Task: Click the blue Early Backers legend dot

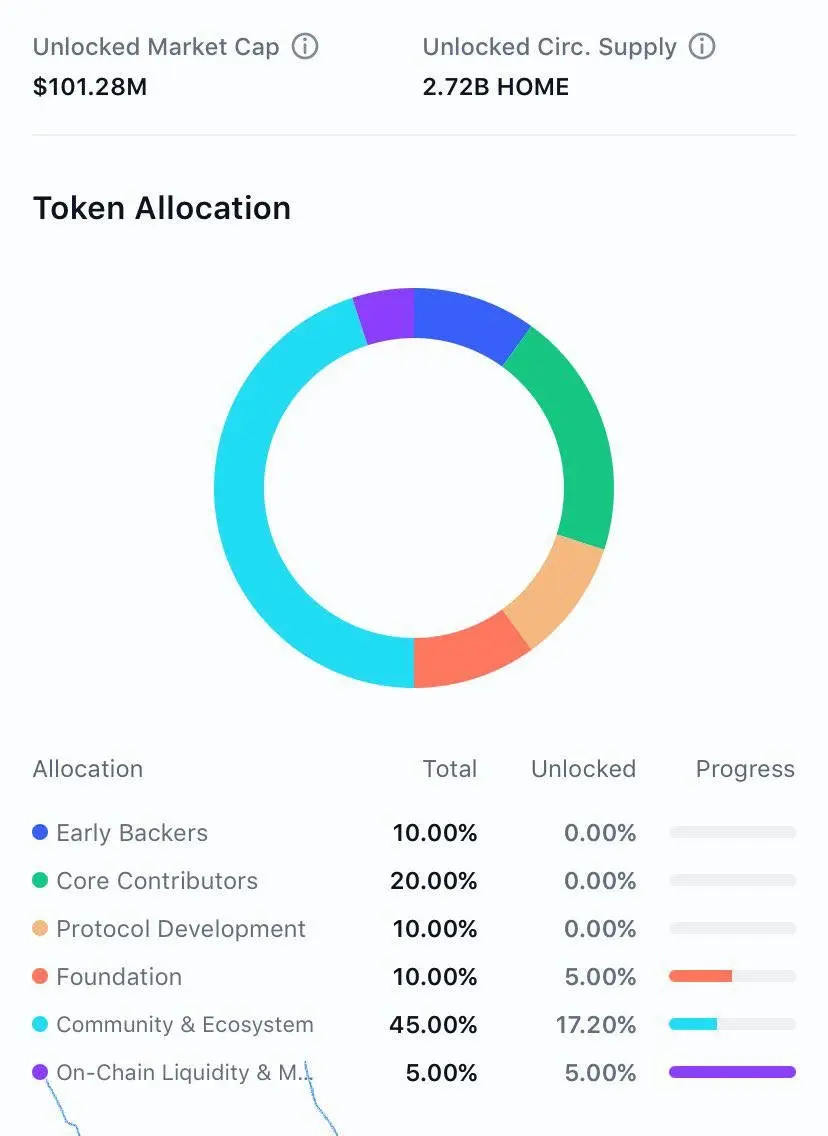Action: point(41,832)
